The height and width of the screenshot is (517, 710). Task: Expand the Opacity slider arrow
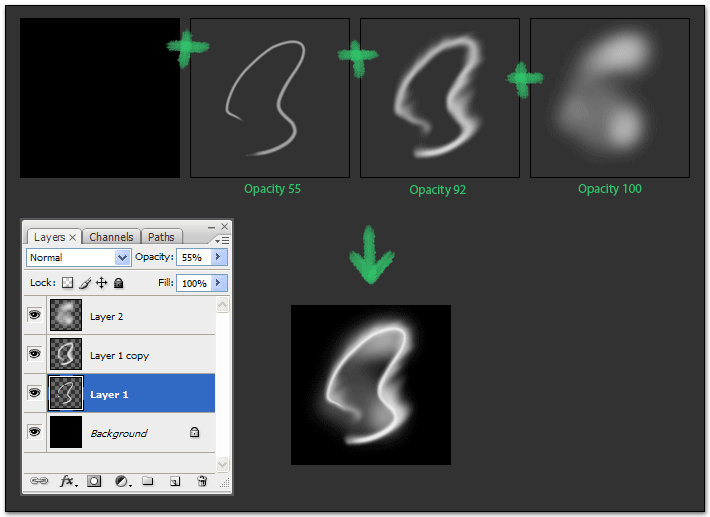(x=218, y=257)
